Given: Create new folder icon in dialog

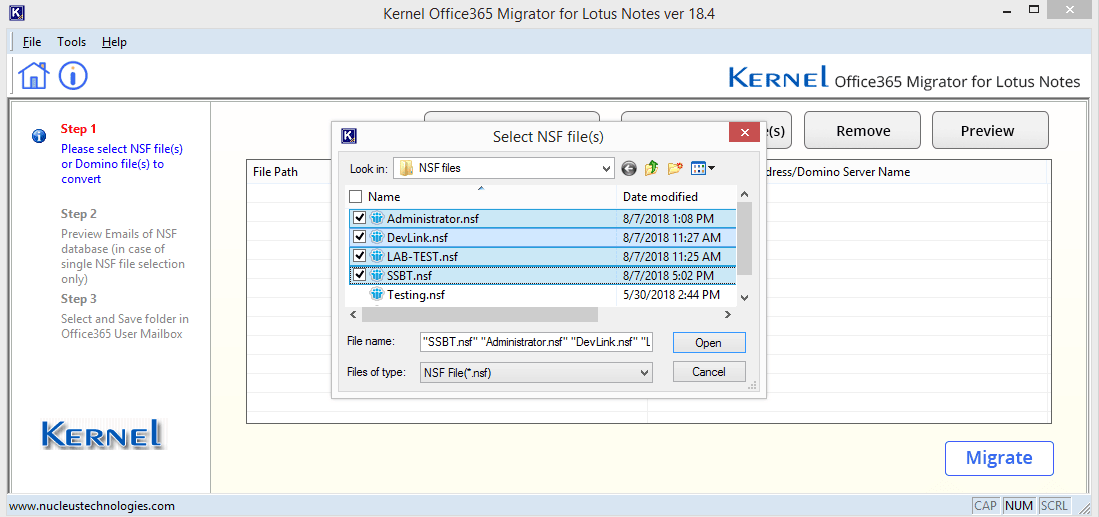Looking at the screenshot, I should [x=675, y=168].
